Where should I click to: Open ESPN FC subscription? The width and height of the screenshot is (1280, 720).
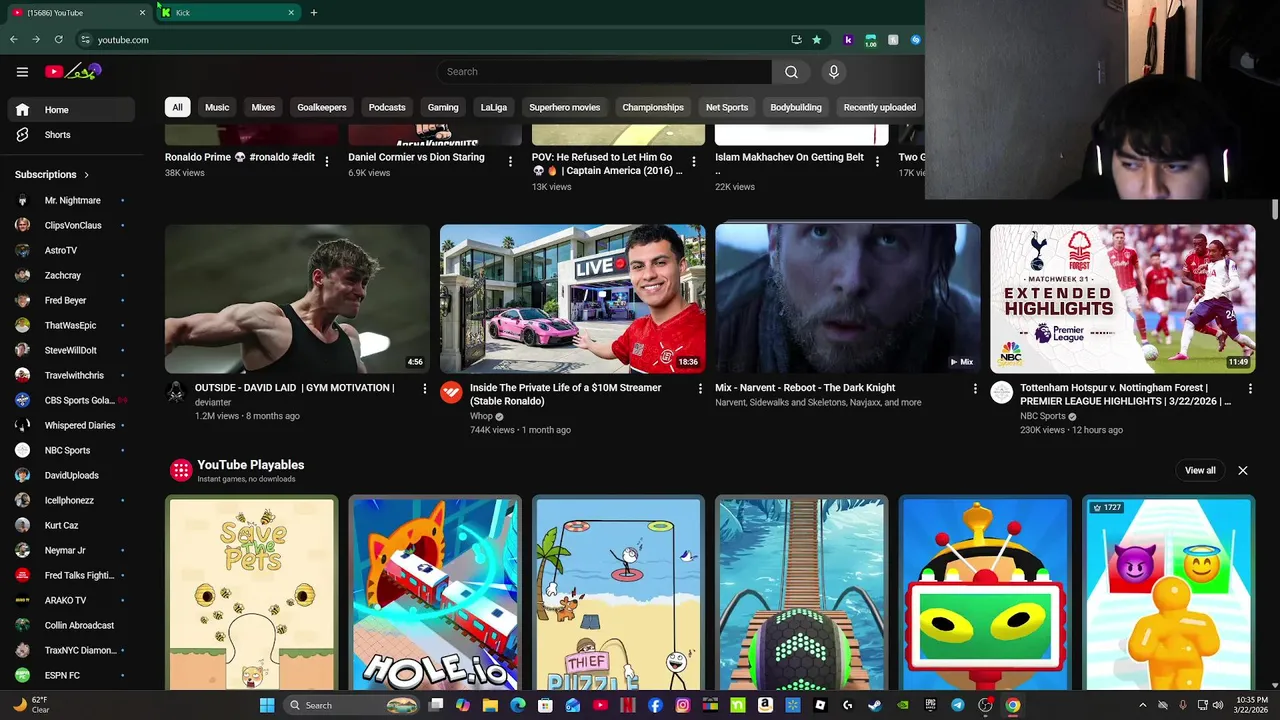(x=71, y=675)
